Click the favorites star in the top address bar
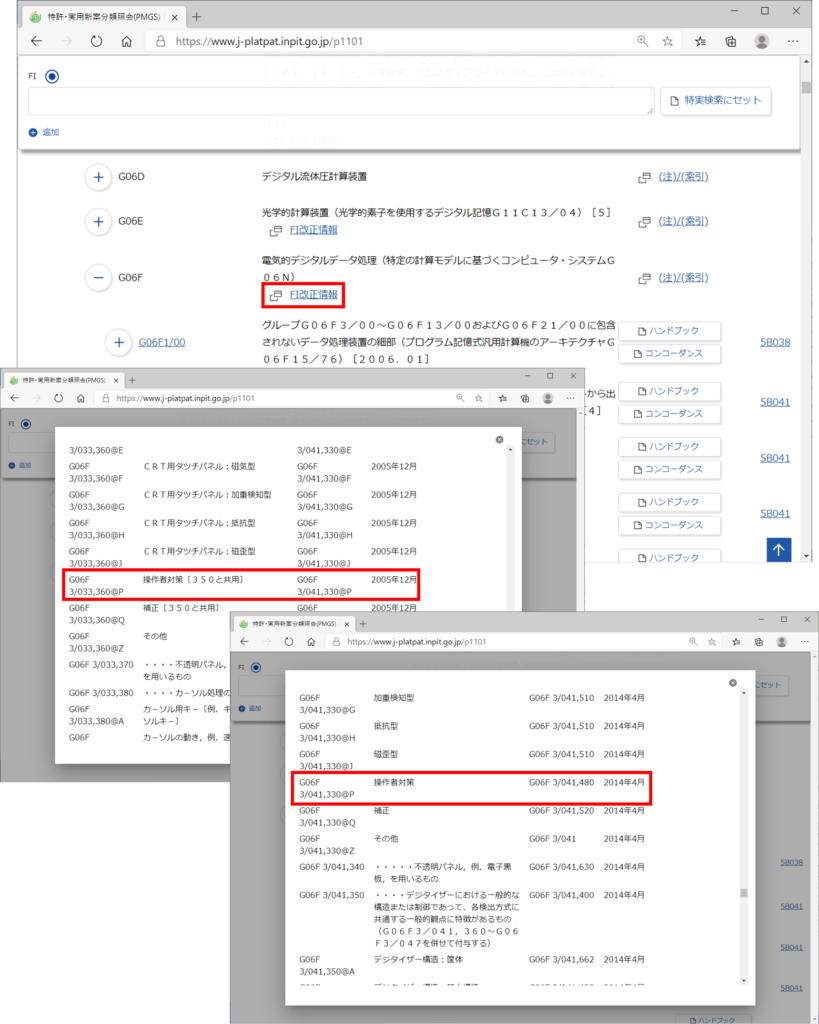 coord(668,41)
